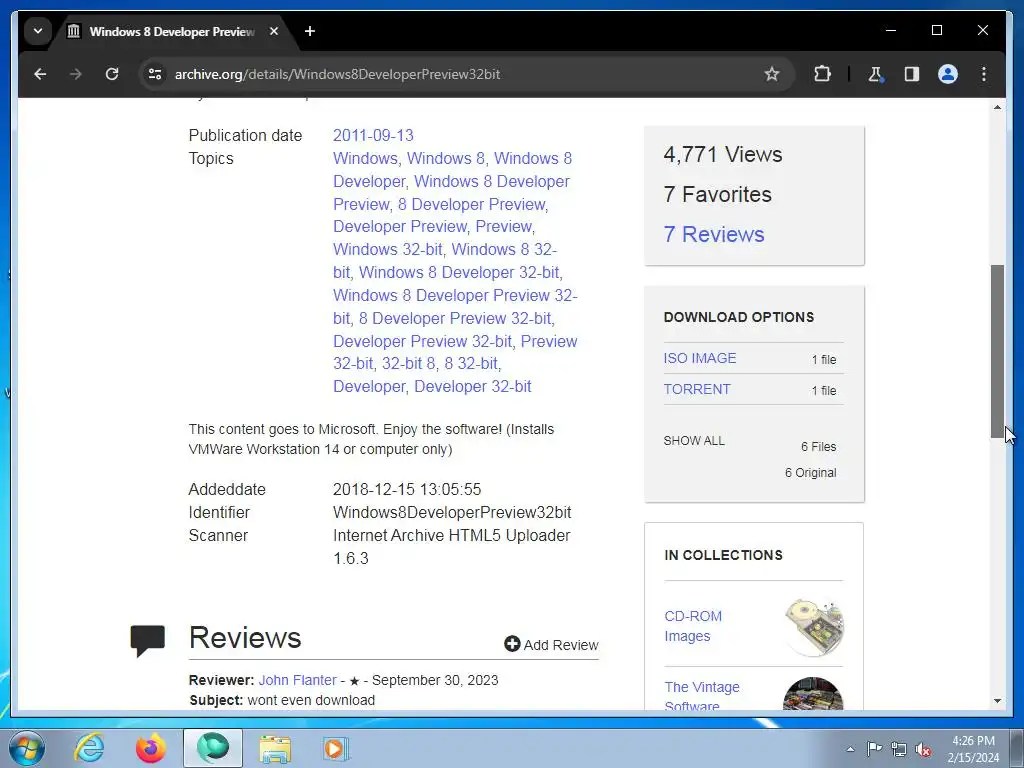The image size is (1024, 768).
Task: Click the '6 Files' count text
Action: point(818,447)
